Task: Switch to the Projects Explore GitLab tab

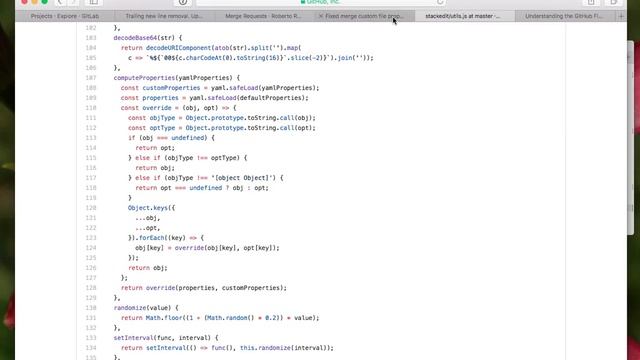Action: pos(65,16)
